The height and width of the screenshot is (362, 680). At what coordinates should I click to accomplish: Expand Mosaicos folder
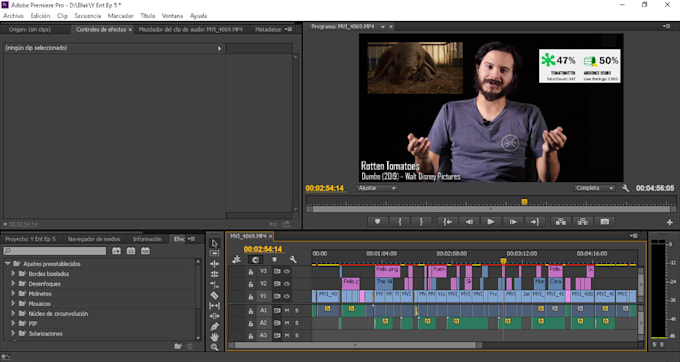click(13, 303)
